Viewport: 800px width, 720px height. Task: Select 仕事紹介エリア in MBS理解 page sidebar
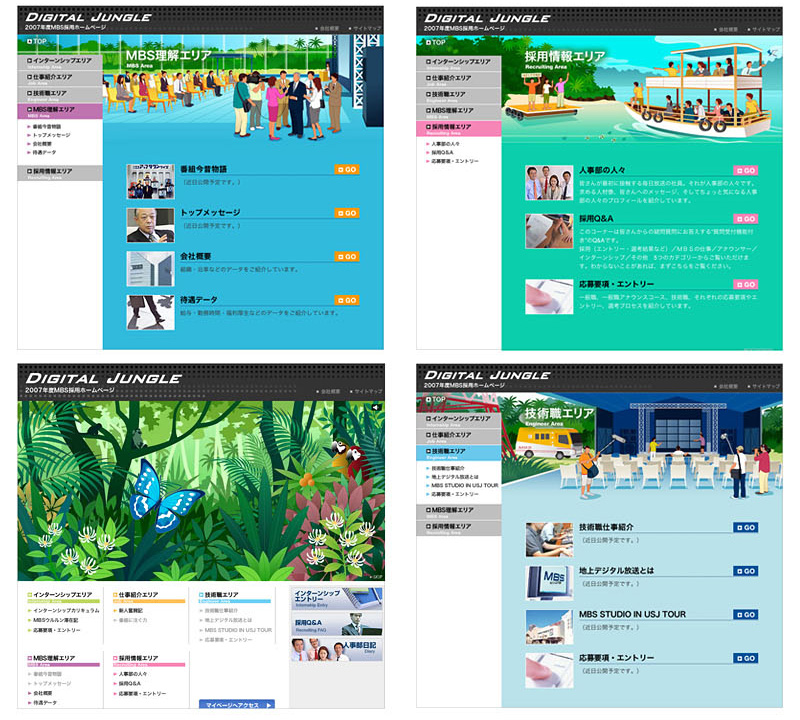pyautogui.click(x=60, y=79)
